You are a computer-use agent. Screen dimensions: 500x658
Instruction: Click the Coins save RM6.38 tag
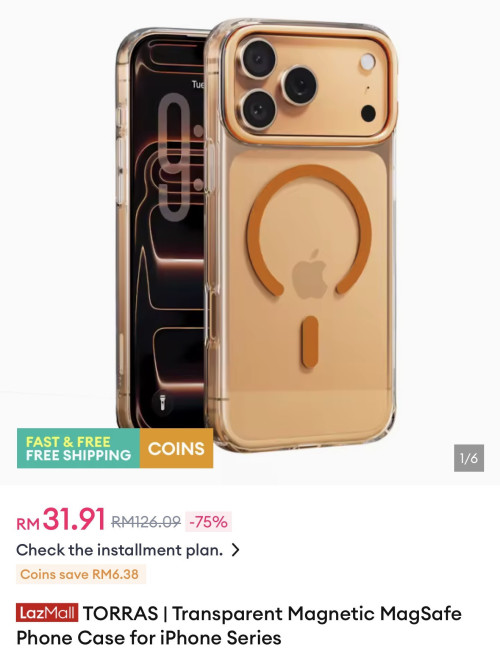click(x=81, y=574)
